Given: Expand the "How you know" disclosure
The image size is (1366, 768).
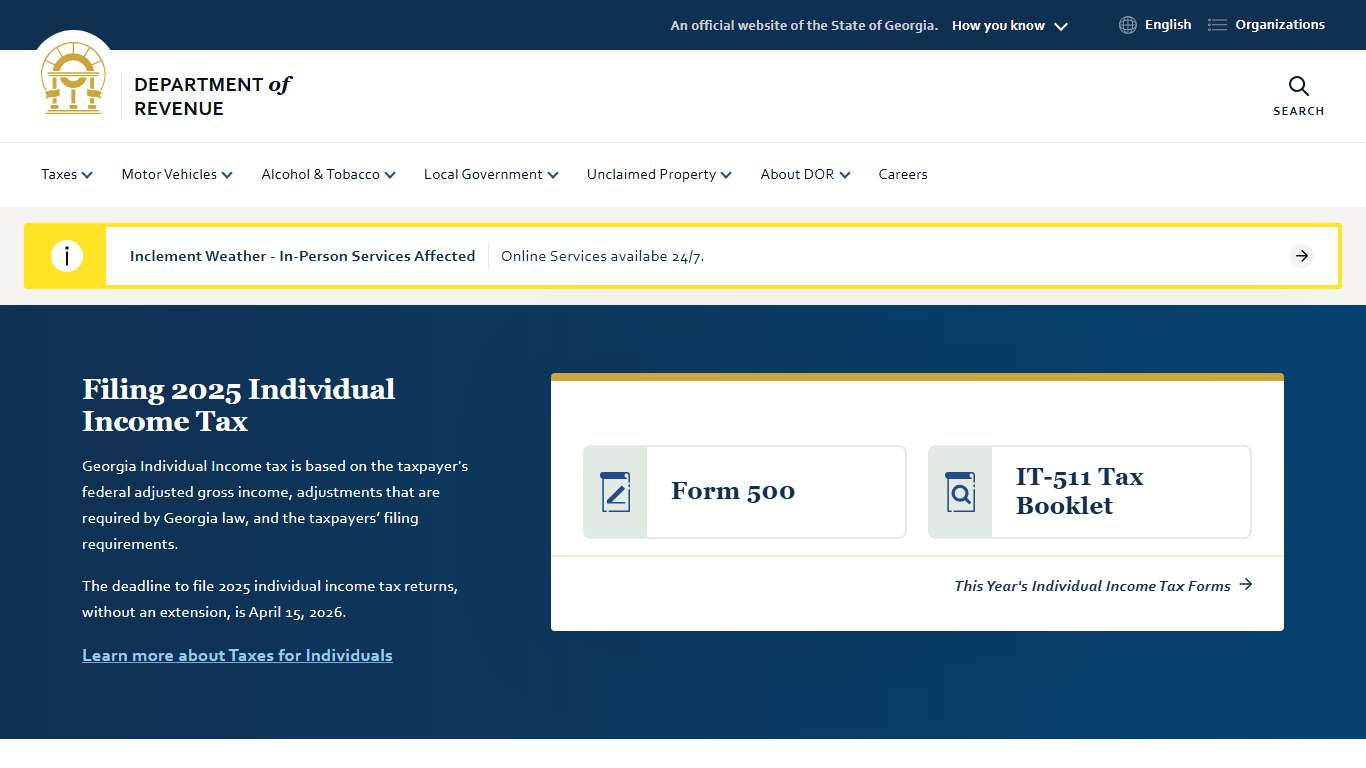Looking at the screenshot, I should coord(1009,26).
